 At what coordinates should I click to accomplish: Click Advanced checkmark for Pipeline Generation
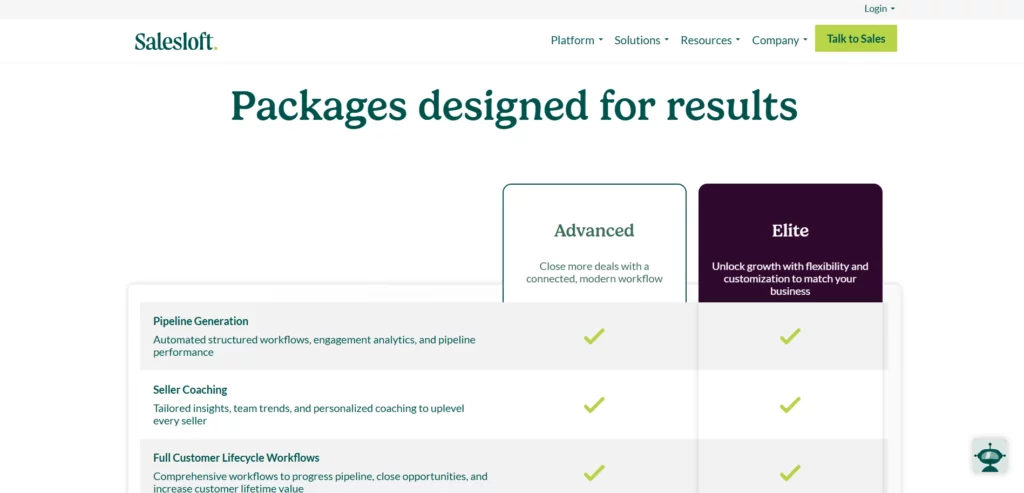click(x=594, y=336)
